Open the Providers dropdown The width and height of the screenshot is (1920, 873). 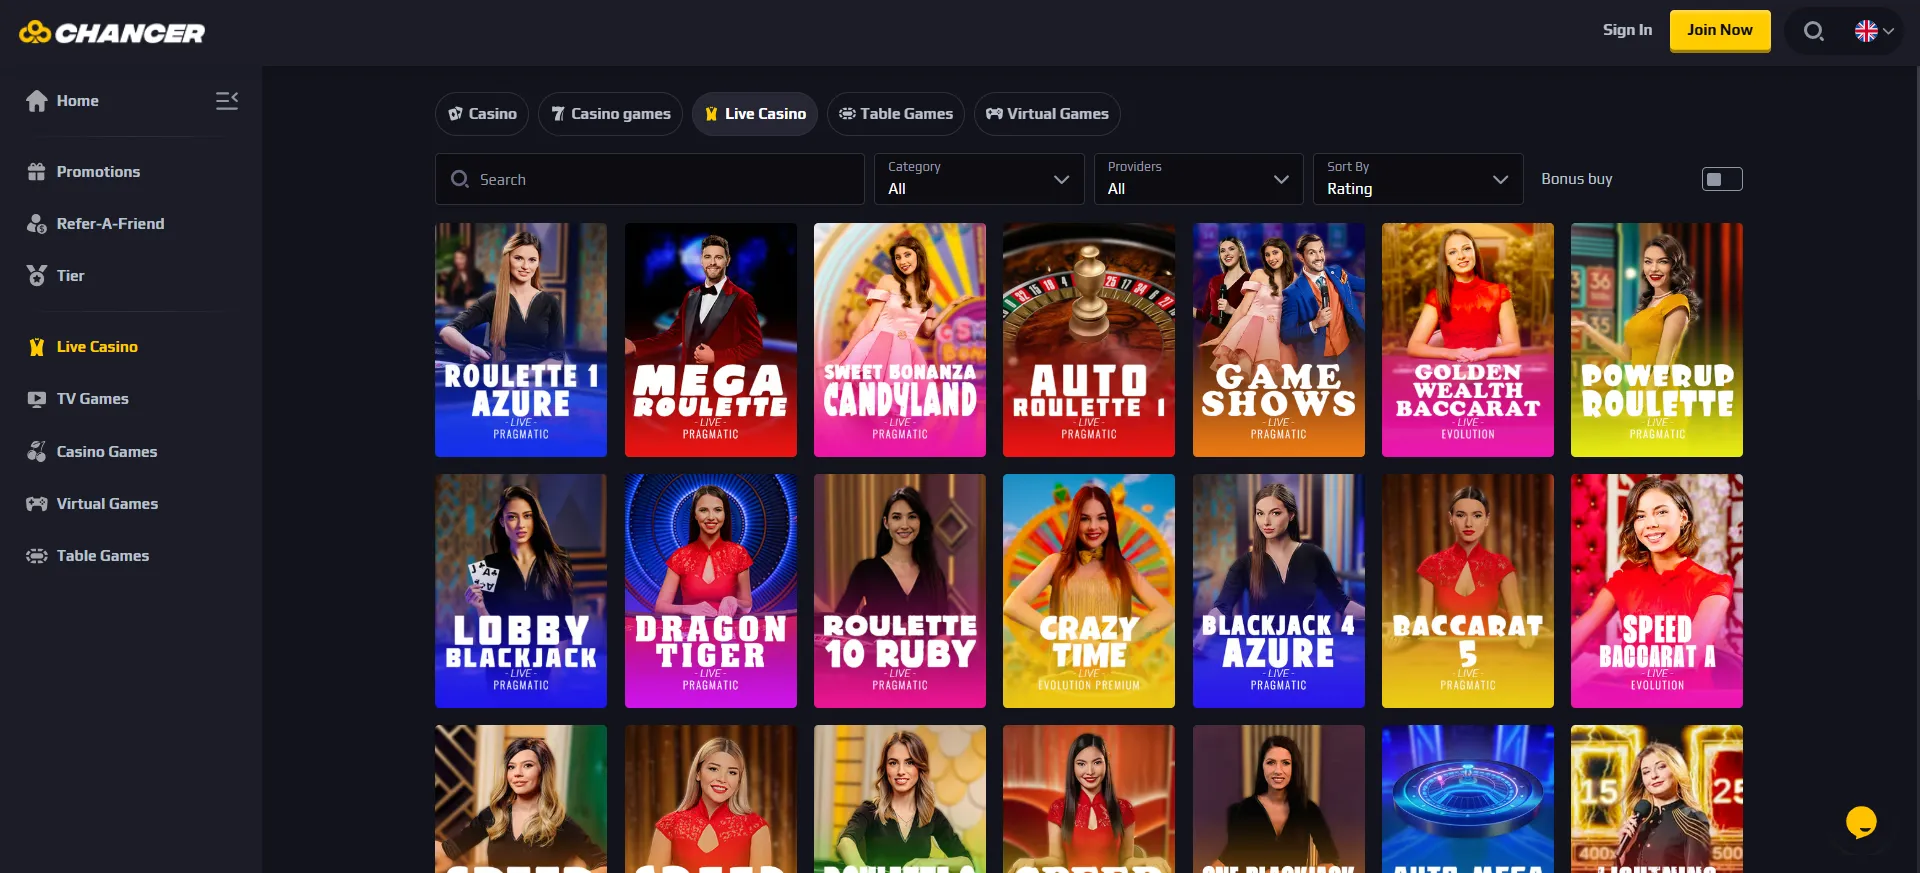coord(1198,179)
